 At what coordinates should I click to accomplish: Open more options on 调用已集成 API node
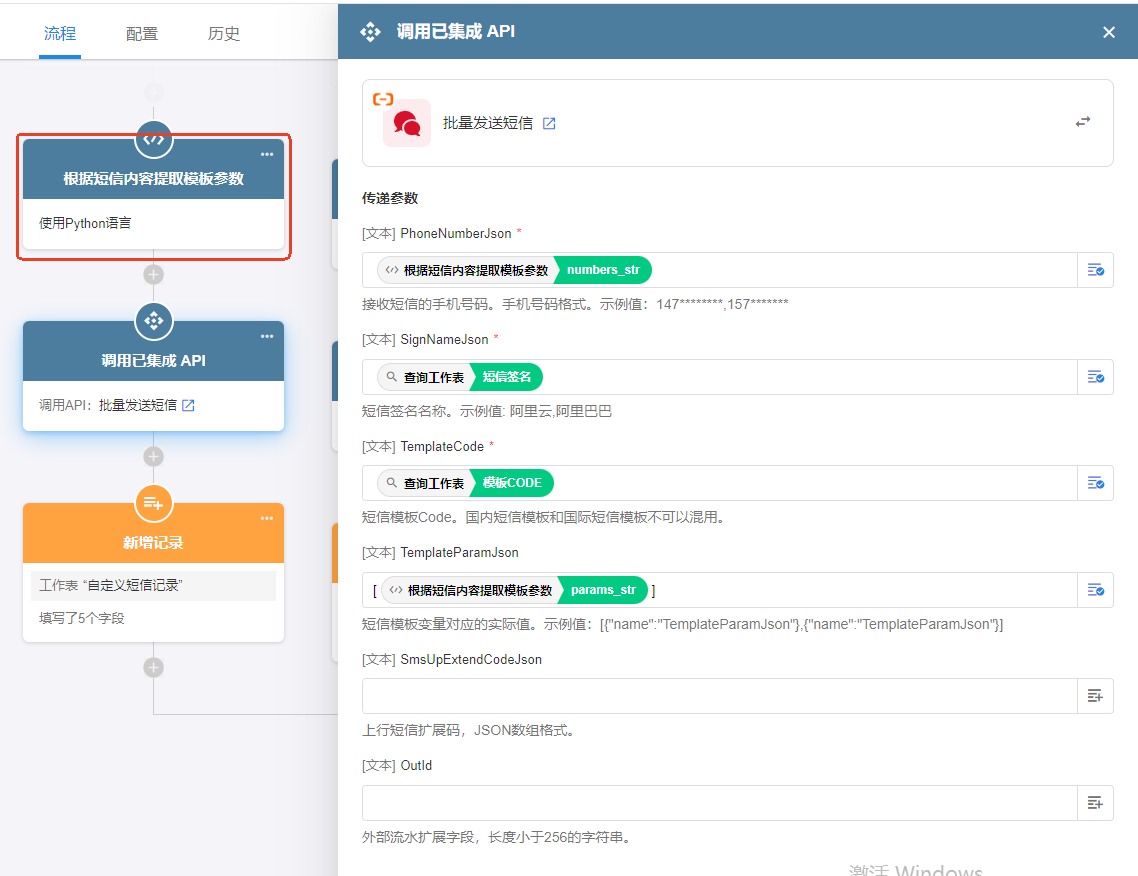(267, 336)
